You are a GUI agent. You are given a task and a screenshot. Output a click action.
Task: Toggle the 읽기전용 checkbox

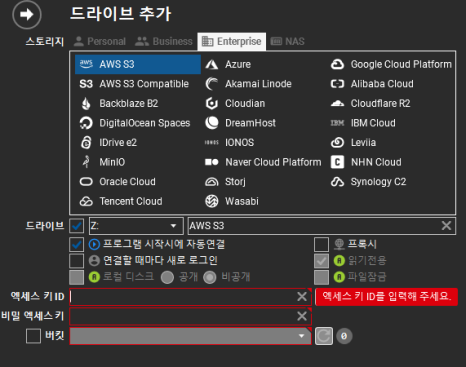[321, 261]
